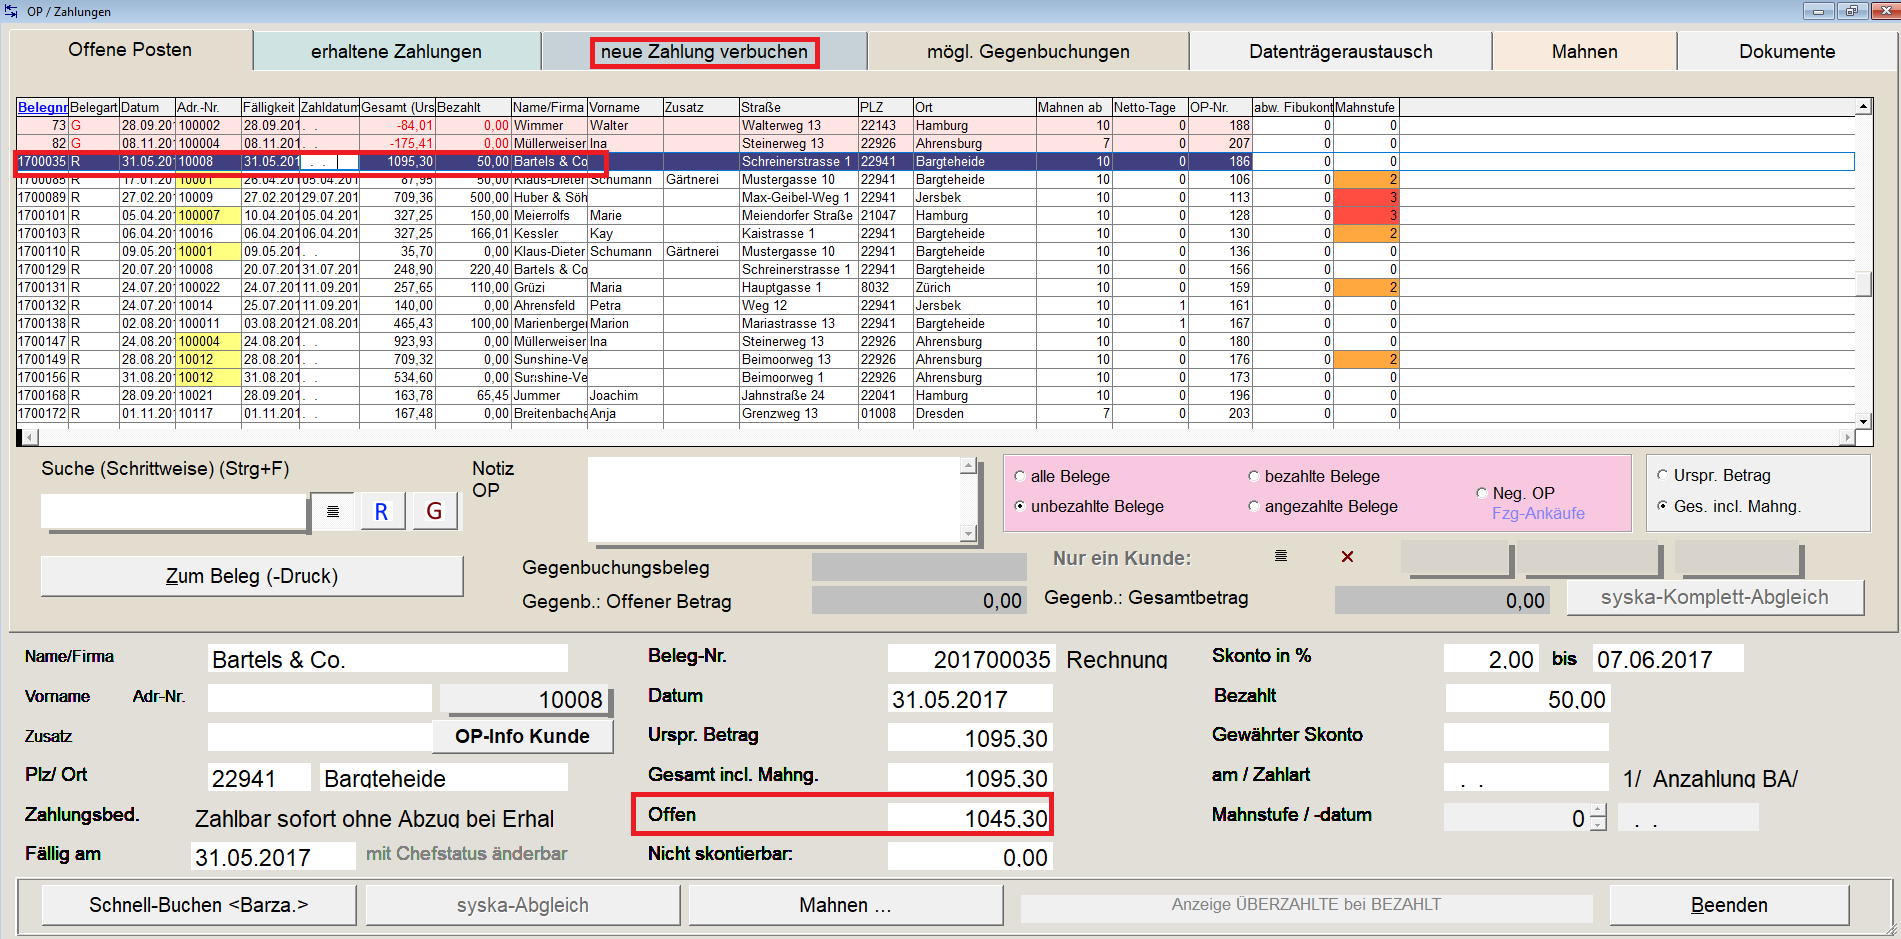Click the 'Mahnstufe' column header
Image resolution: width=1901 pixels, height=939 pixels.
[x=1366, y=107]
